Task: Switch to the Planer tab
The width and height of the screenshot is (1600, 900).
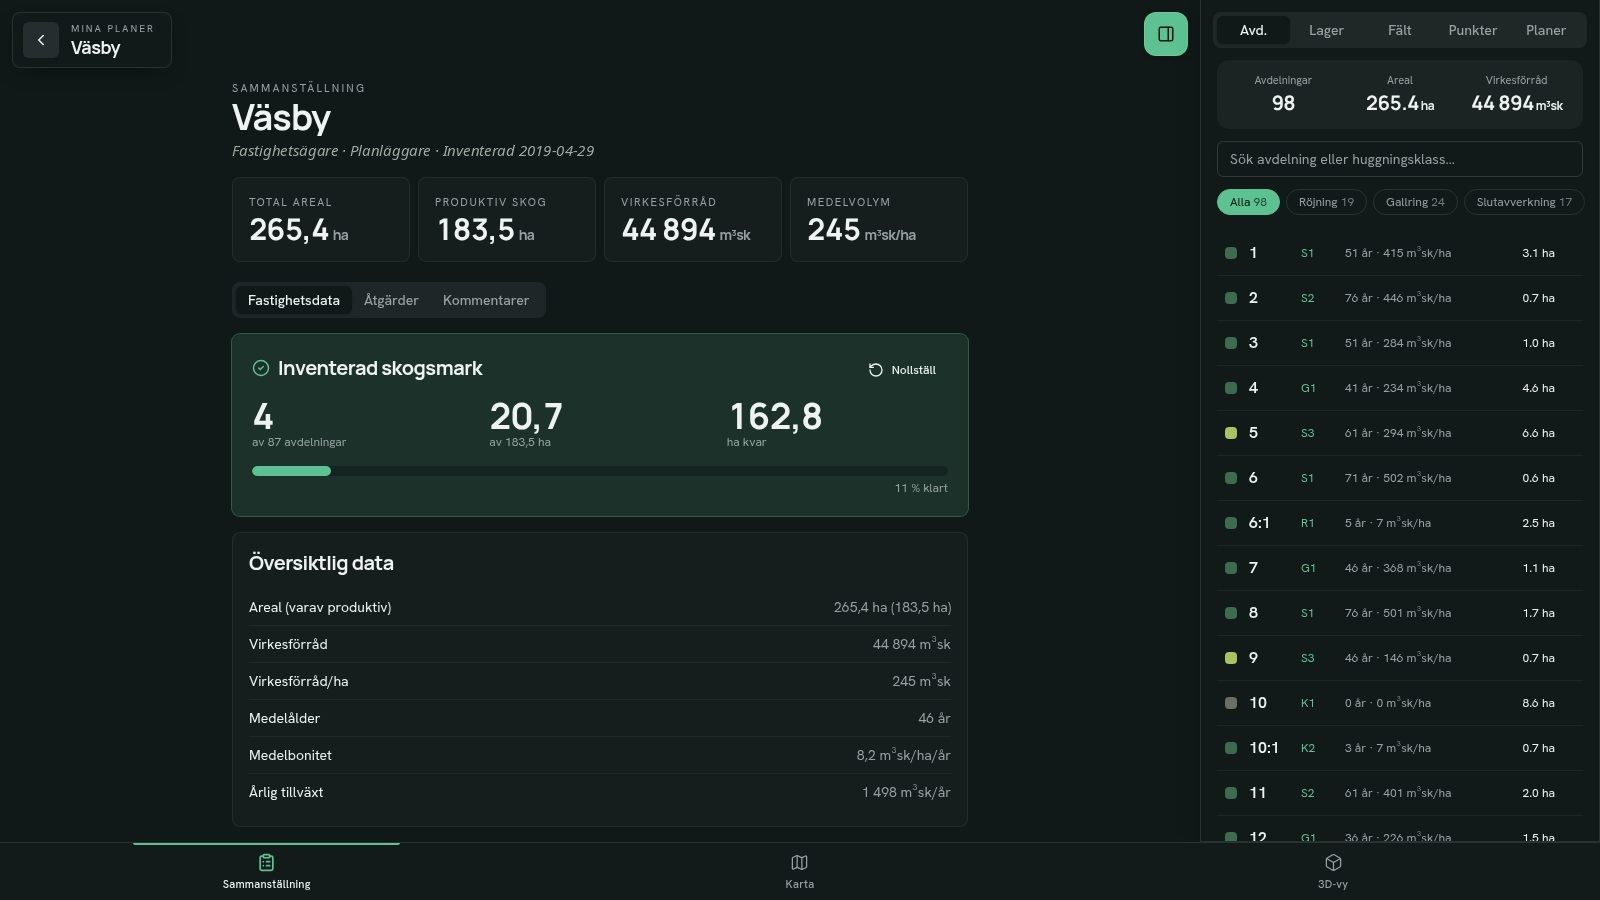Action: pos(1546,30)
